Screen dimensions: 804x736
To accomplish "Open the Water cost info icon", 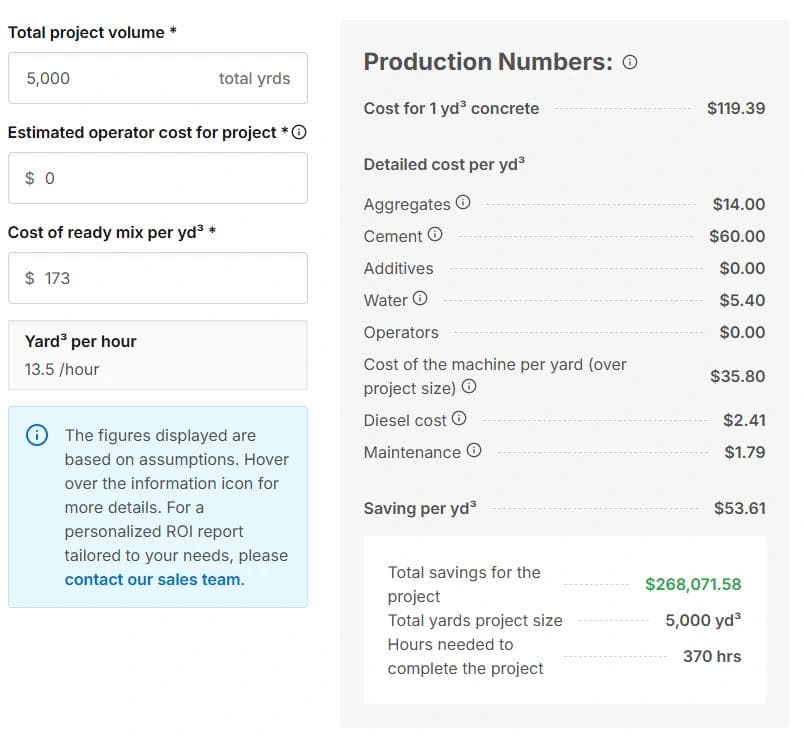I will pos(421,300).
